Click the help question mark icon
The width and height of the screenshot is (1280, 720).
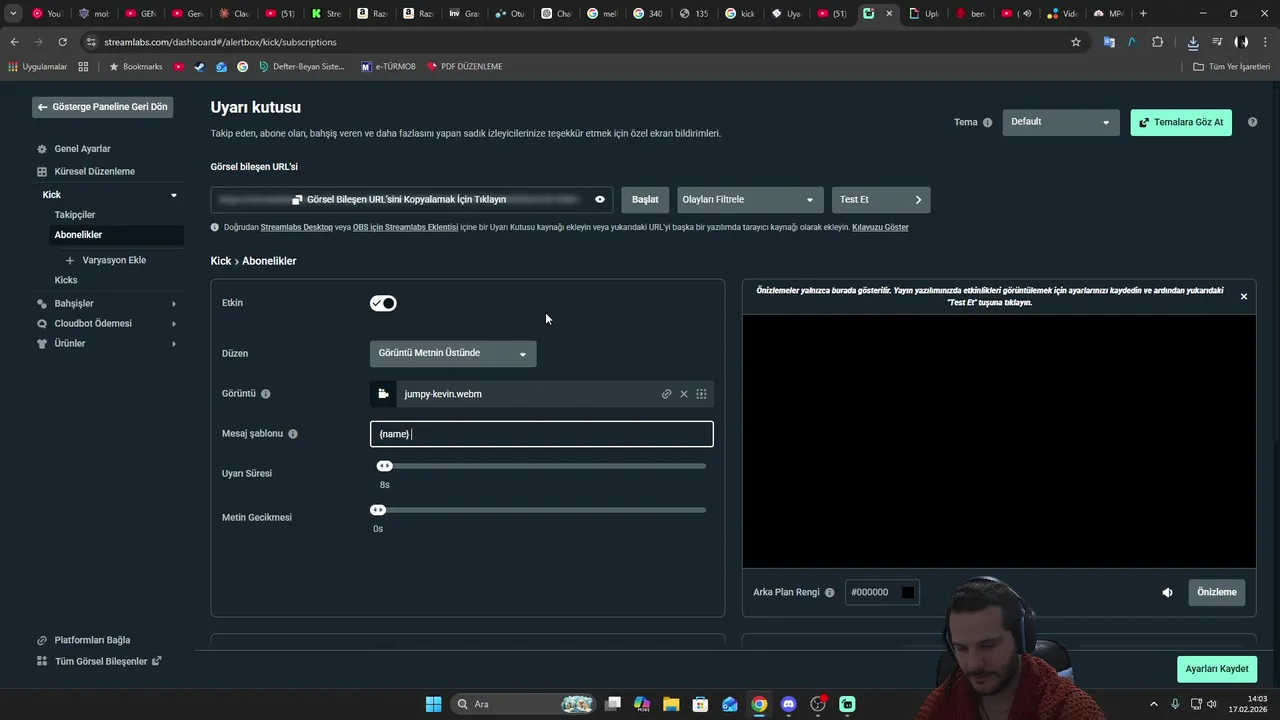click(x=1252, y=122)
